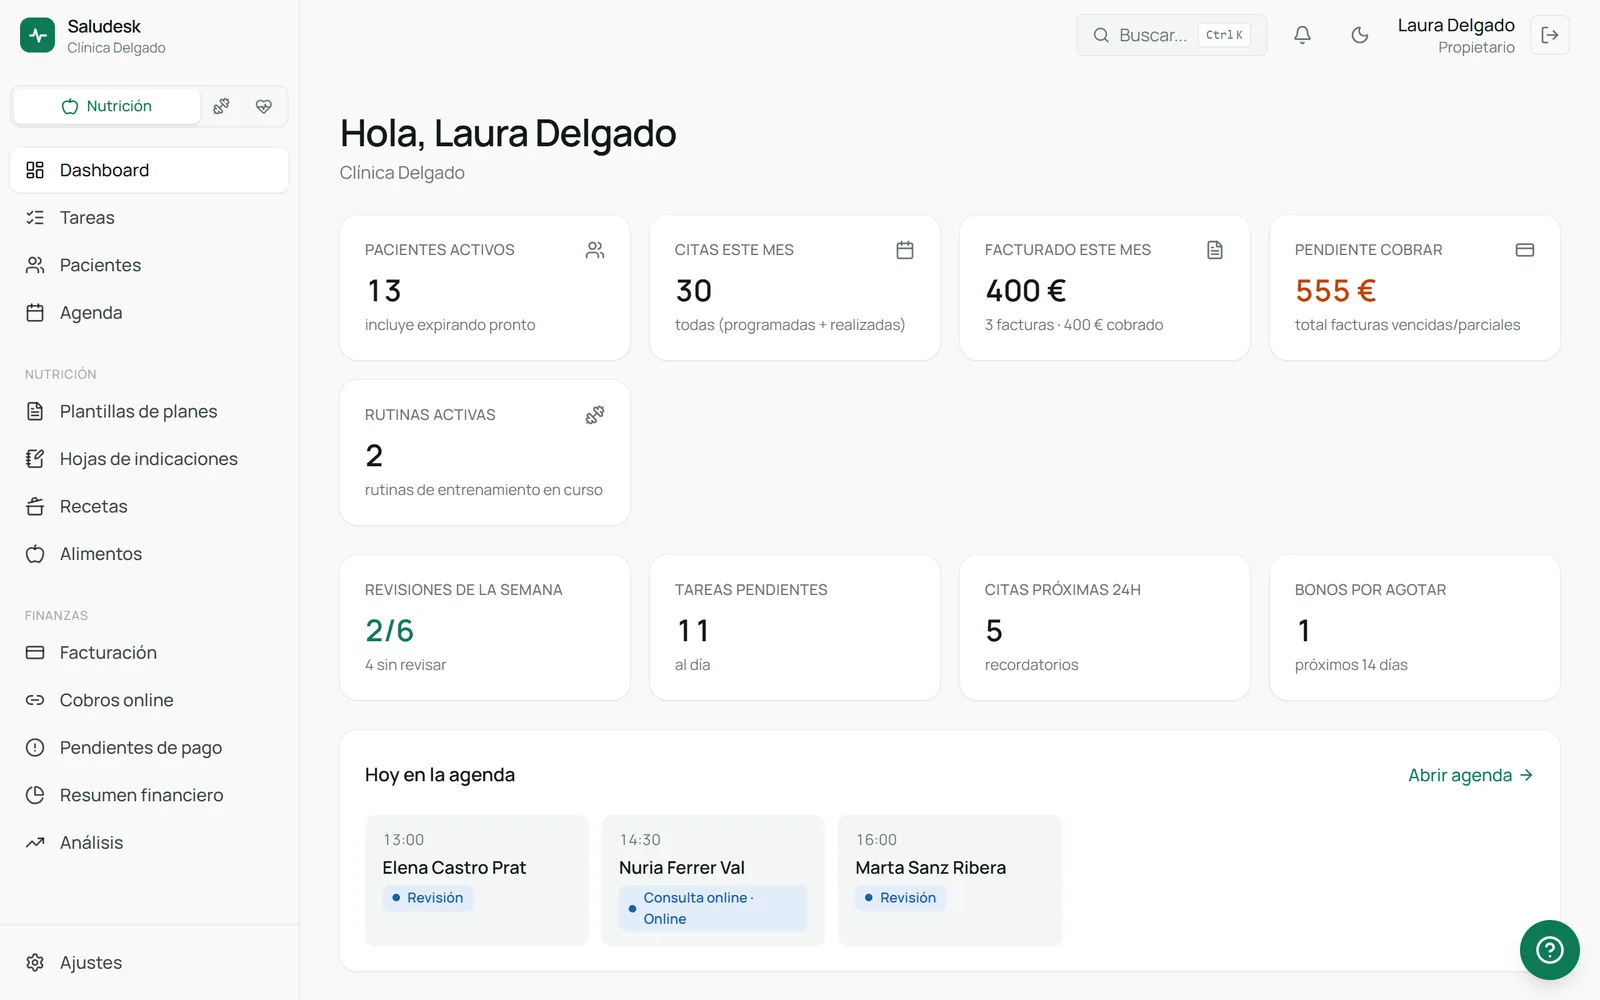Screen dimensions: 1600x1000
Task: Open the Agenda sidebar item
Action: click(x=150, y=313)
